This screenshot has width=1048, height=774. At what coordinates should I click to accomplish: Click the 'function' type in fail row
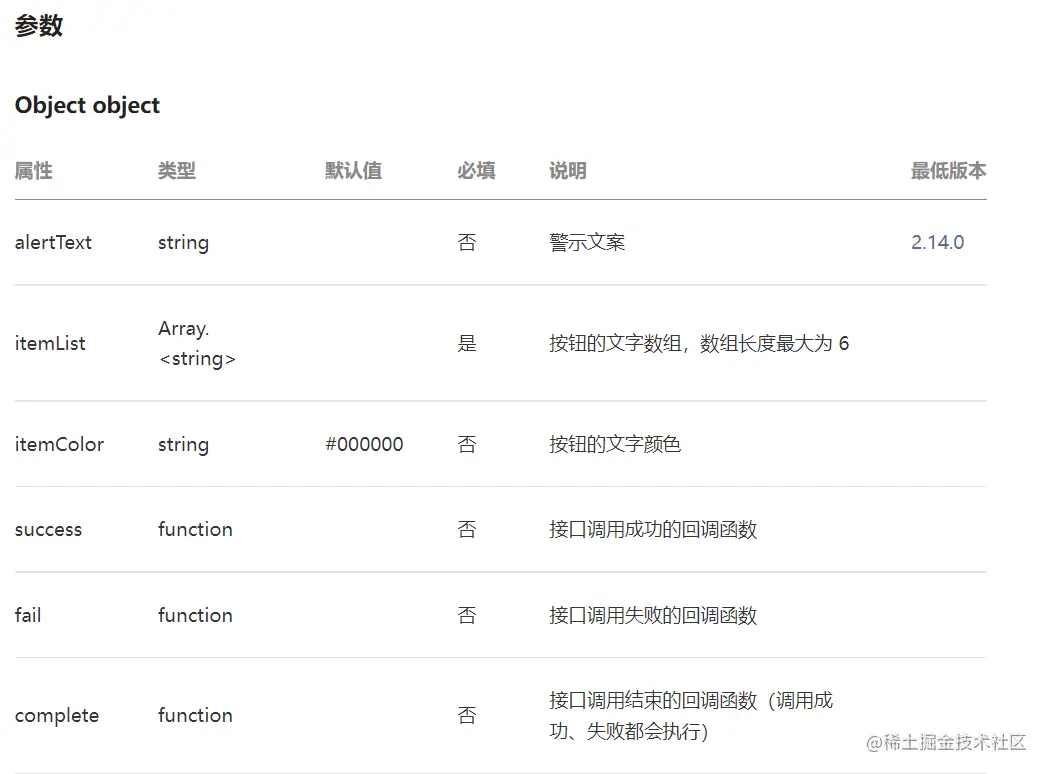click(195, 615)
